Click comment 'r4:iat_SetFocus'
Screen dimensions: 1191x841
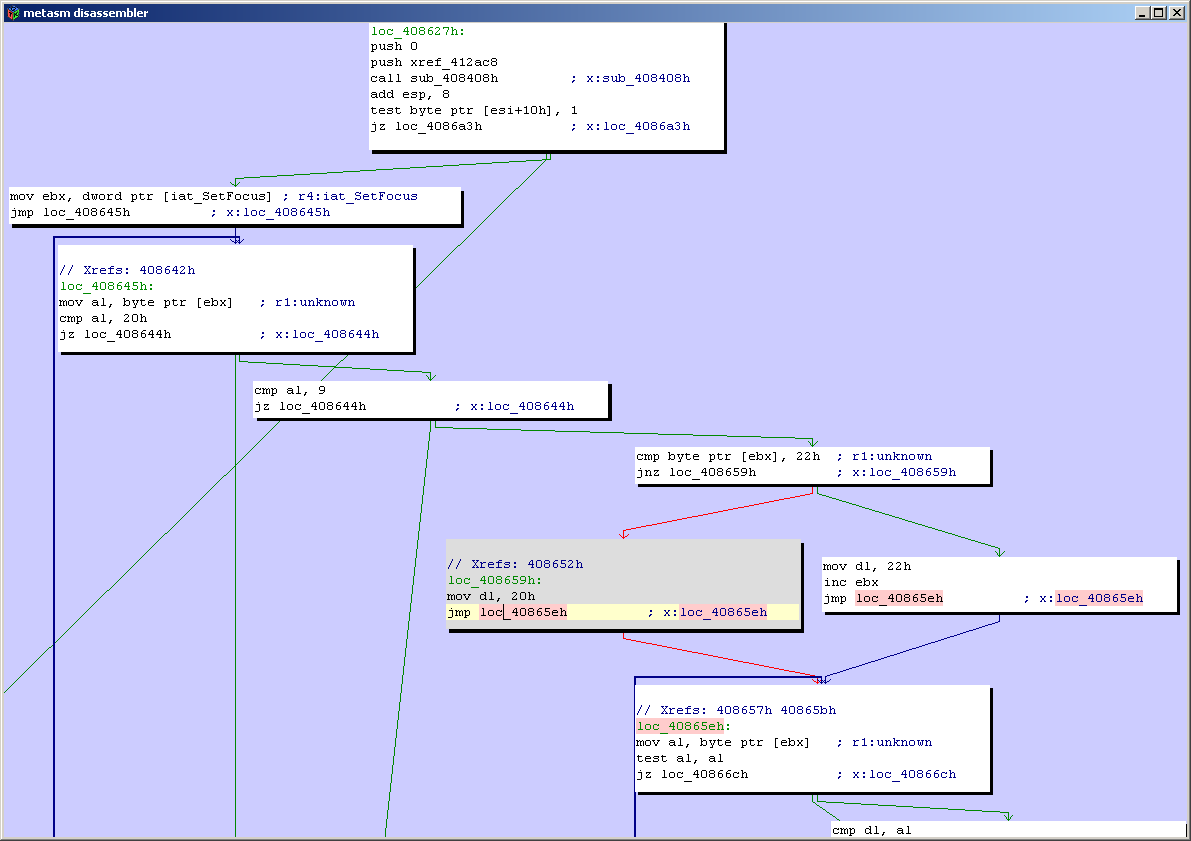(358, 196)
